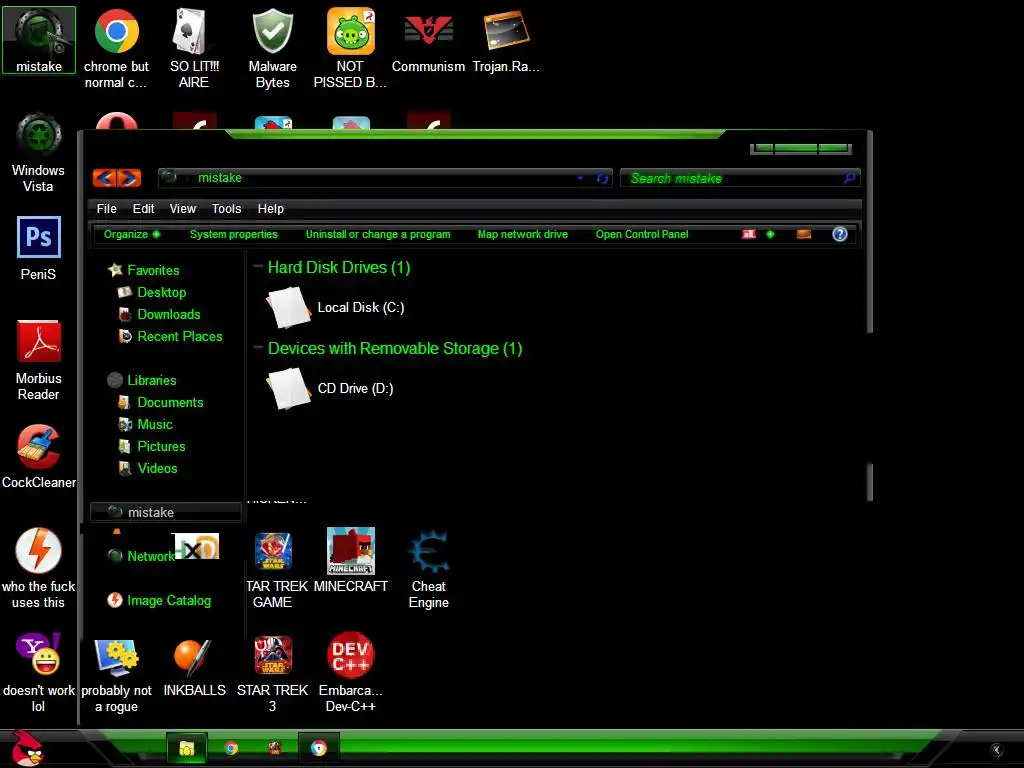Open the Yahoo 'doesn't work lol' icon
This screenshot has width=1024, height=768.
pyautogui.click(x=39, y=673)
